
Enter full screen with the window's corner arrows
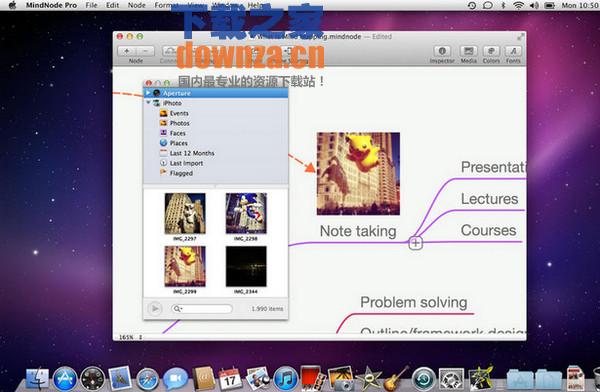point(520,37)
